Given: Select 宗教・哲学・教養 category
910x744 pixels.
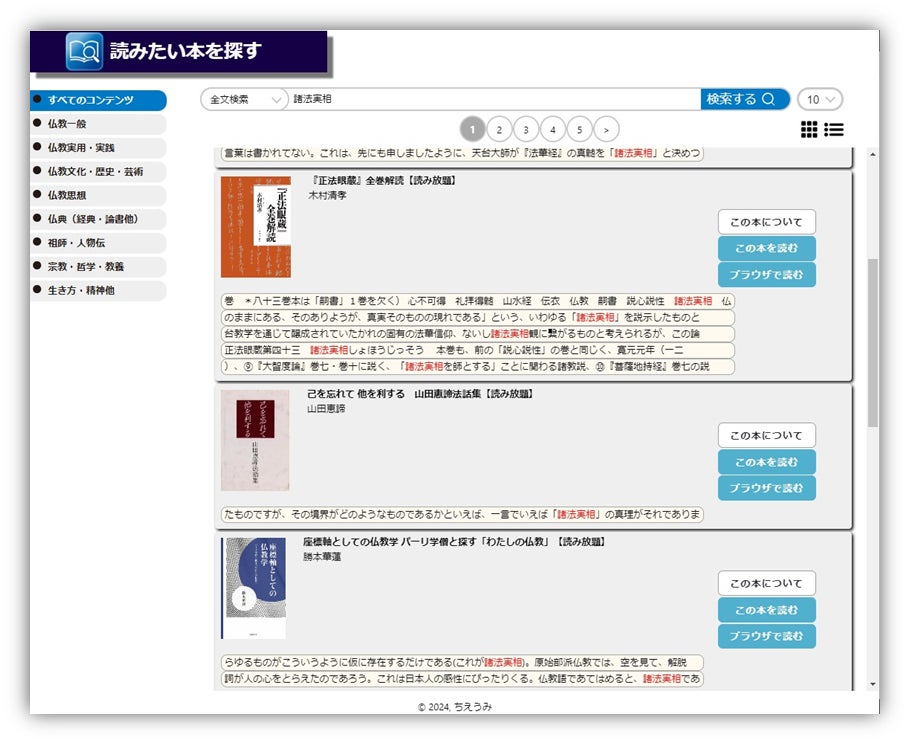Looking at the screenshot, I should (98, 266).
